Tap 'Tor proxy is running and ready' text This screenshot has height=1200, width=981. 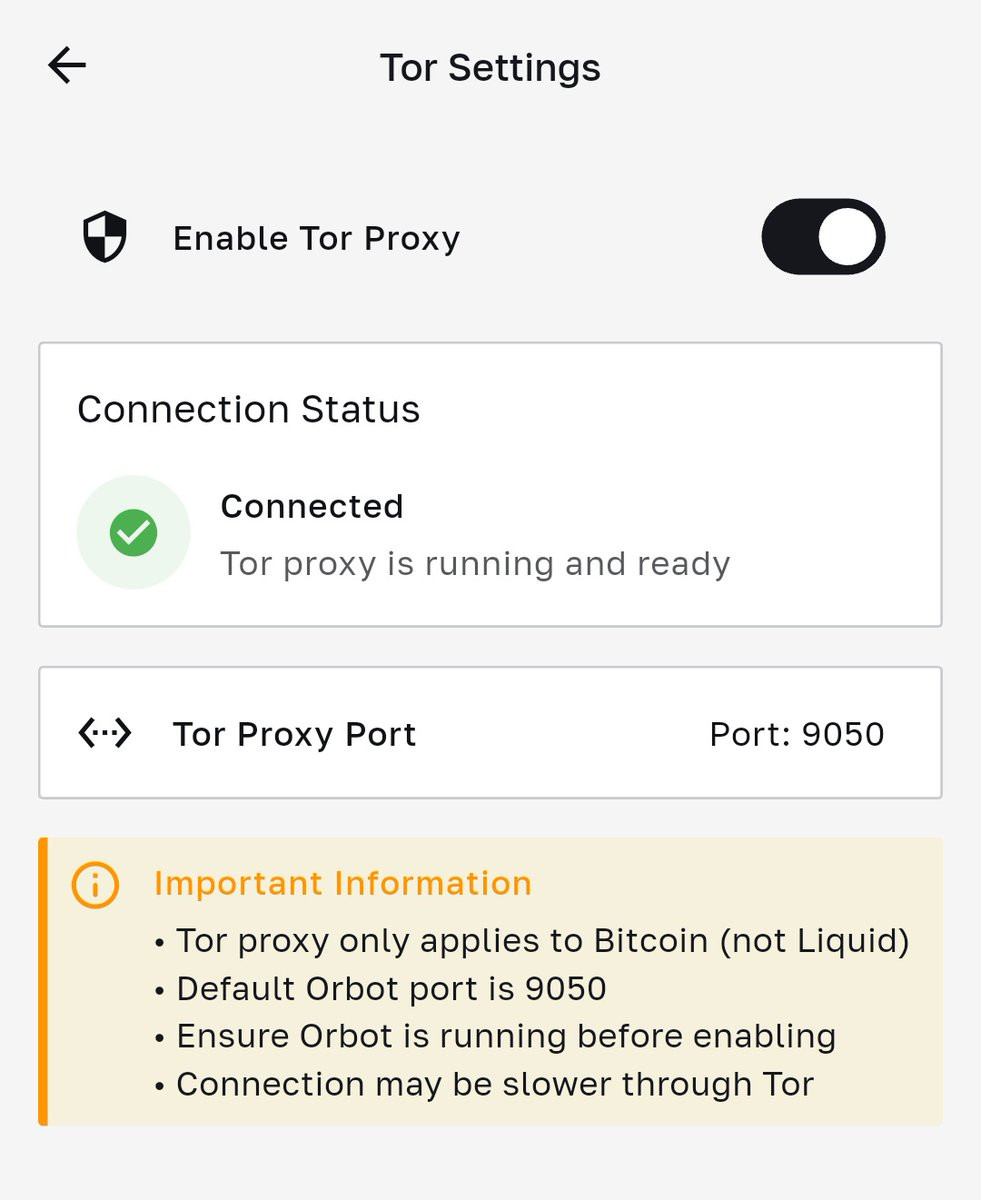(x=475, y=564)
